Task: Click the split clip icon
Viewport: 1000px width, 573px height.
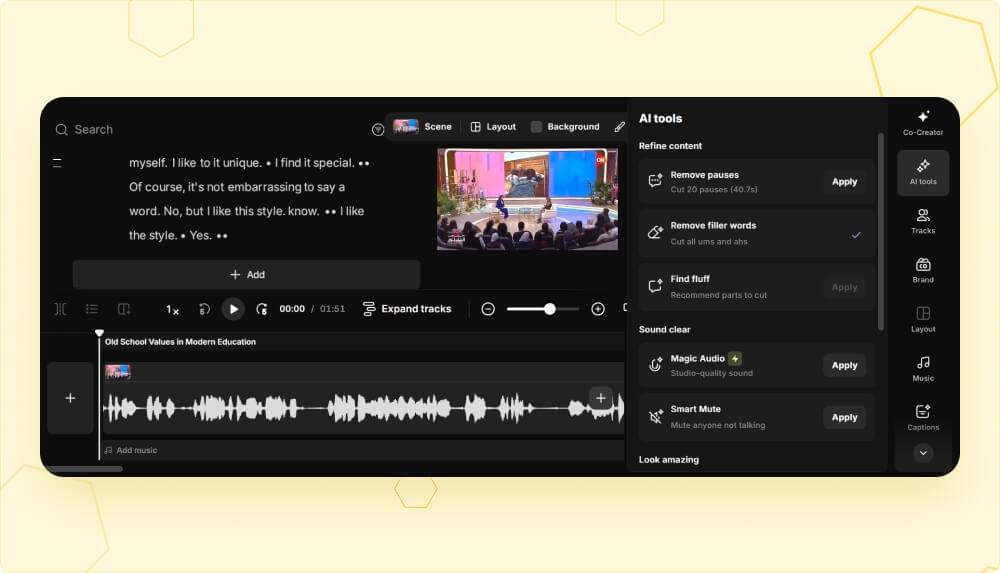Action: point(61,309)
